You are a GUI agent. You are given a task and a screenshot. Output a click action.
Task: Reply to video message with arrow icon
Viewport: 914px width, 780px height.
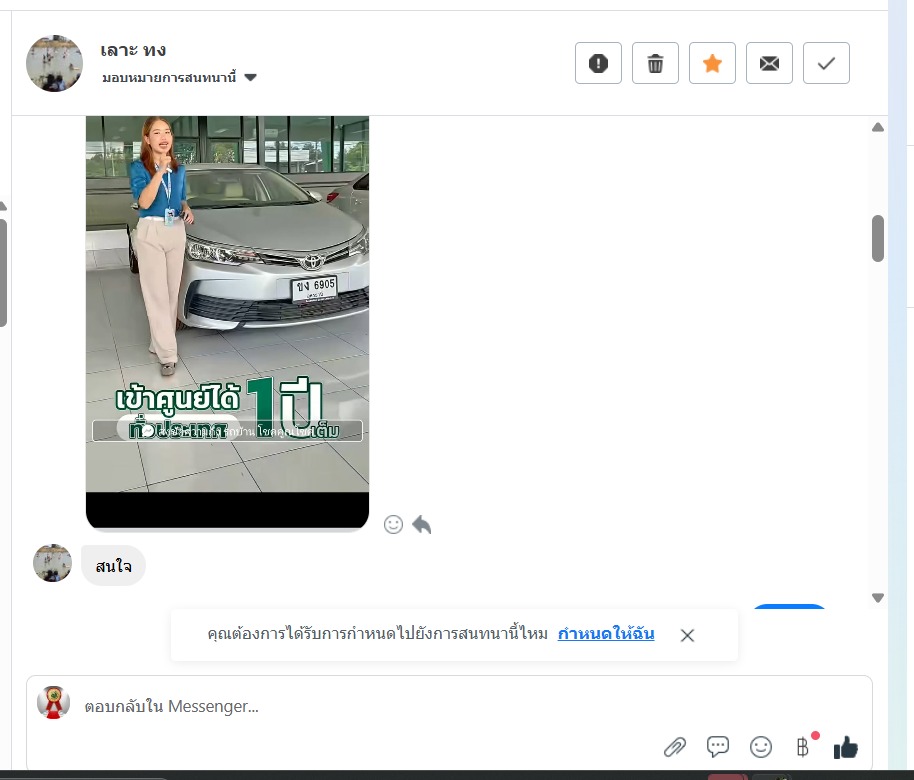pyautogui.click(x=422, y=524)
